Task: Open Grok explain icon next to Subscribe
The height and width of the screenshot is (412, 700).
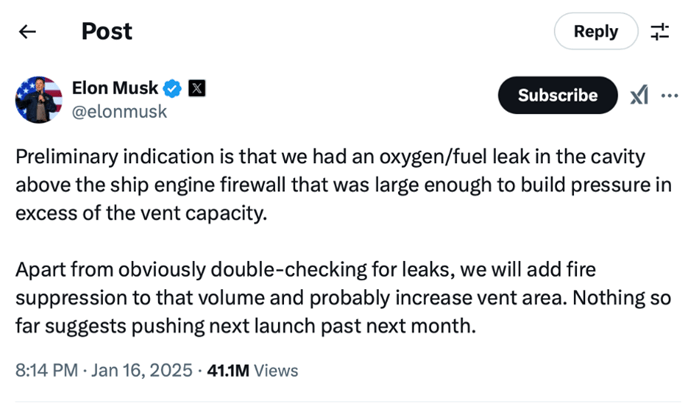Action: point(639,96)
